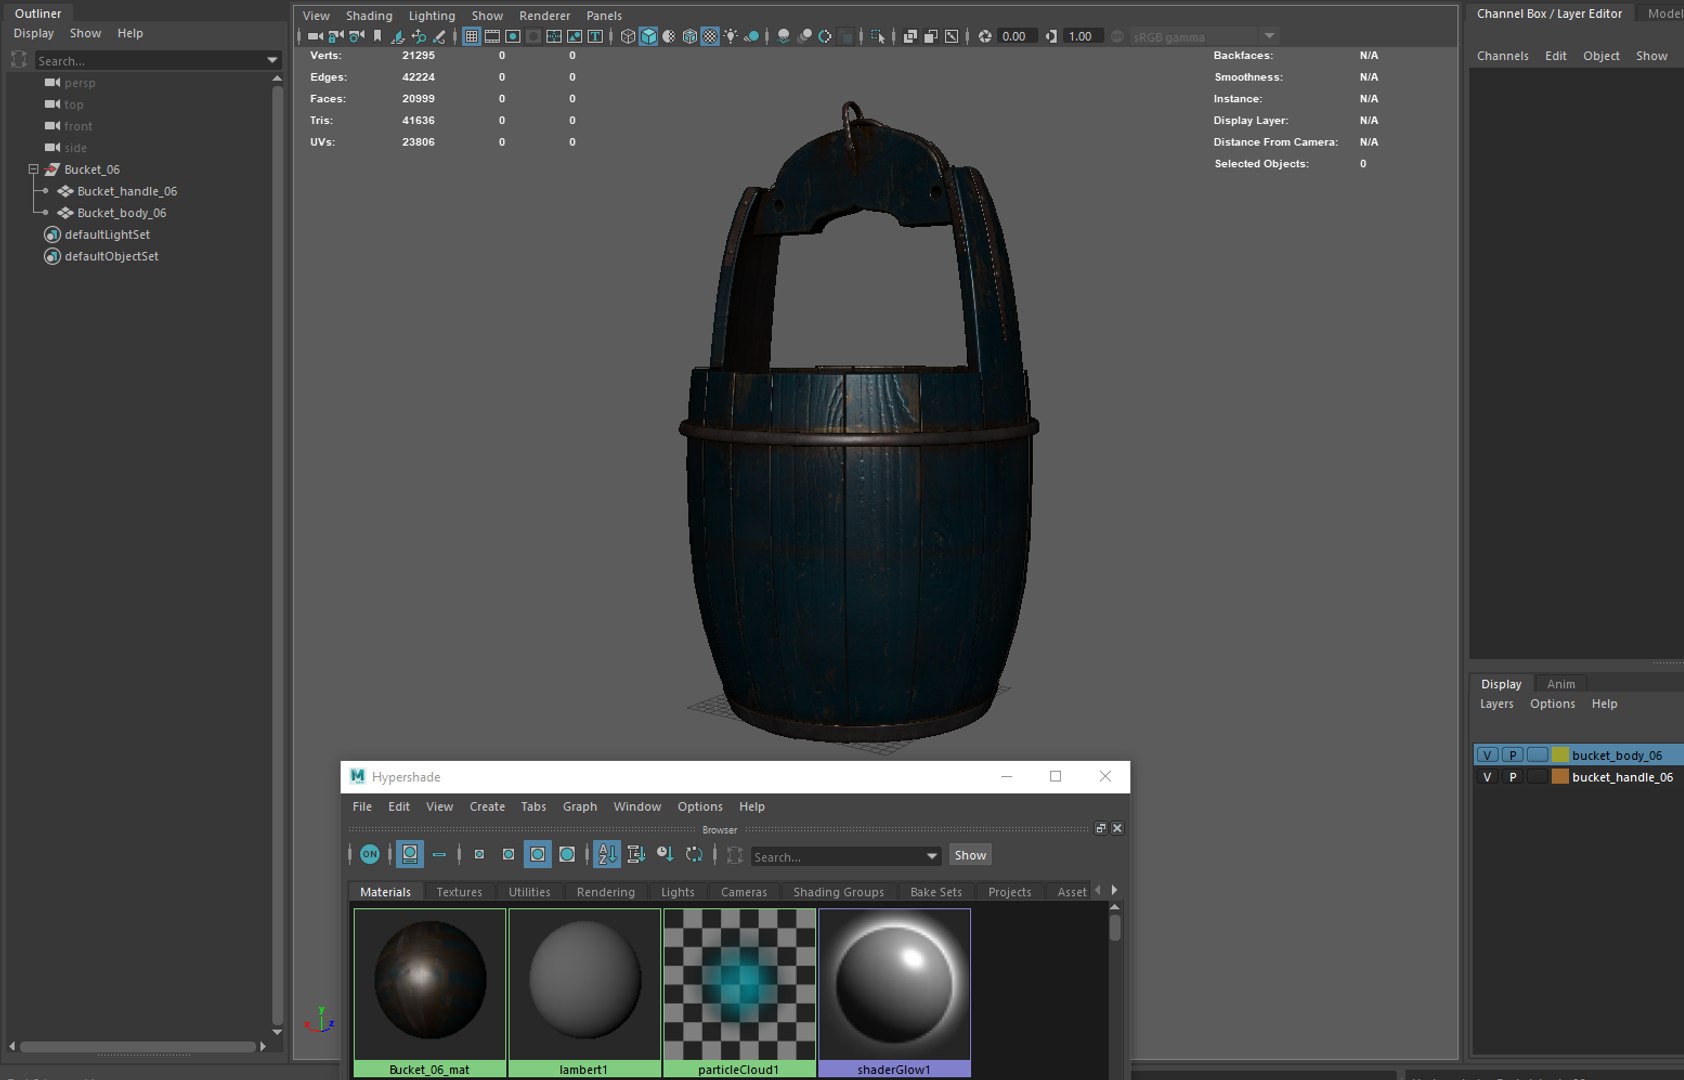This screenshot has width=1684, height=1080.
Task: Open the Outliner search filter dropdown
Action: pos(272,61)
